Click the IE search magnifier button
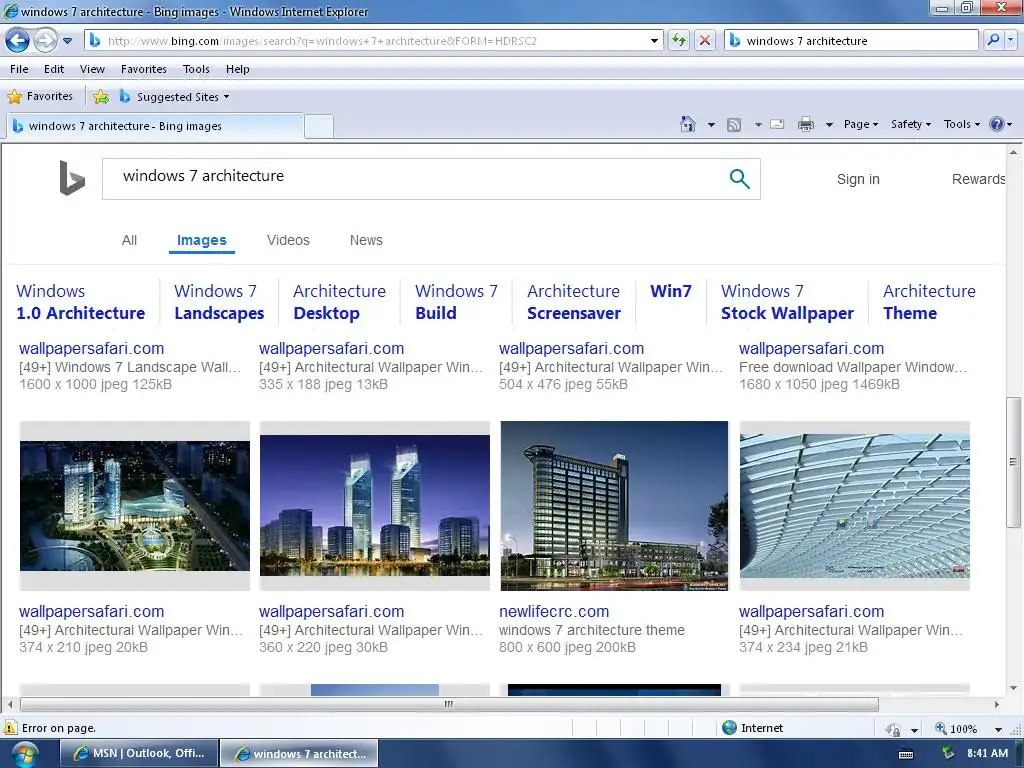The width and height of the screenshot is (1024, 768). click(x=993, y=40)
